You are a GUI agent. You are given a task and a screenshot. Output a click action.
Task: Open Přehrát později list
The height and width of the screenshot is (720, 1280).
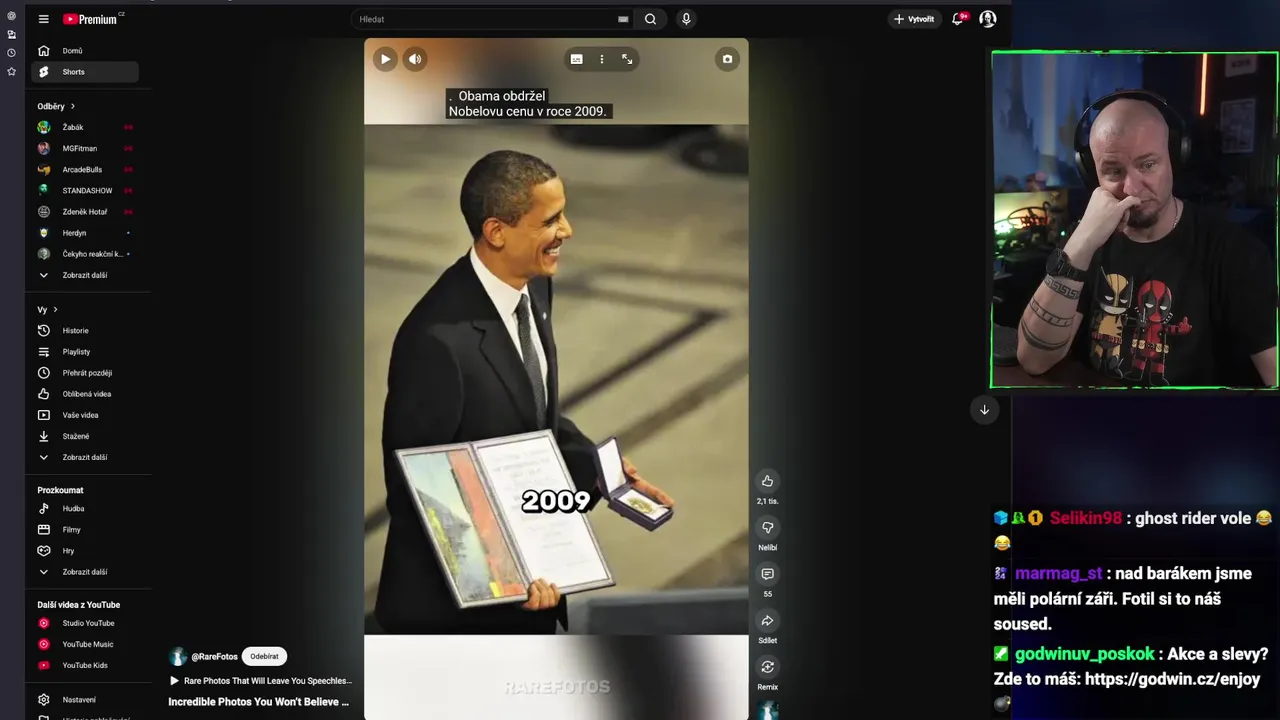[85, 373]
